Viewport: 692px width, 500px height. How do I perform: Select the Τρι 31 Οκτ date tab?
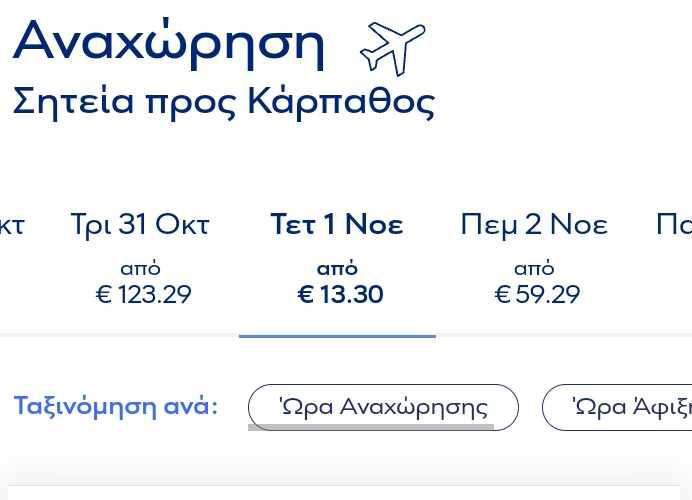(140, 225)
